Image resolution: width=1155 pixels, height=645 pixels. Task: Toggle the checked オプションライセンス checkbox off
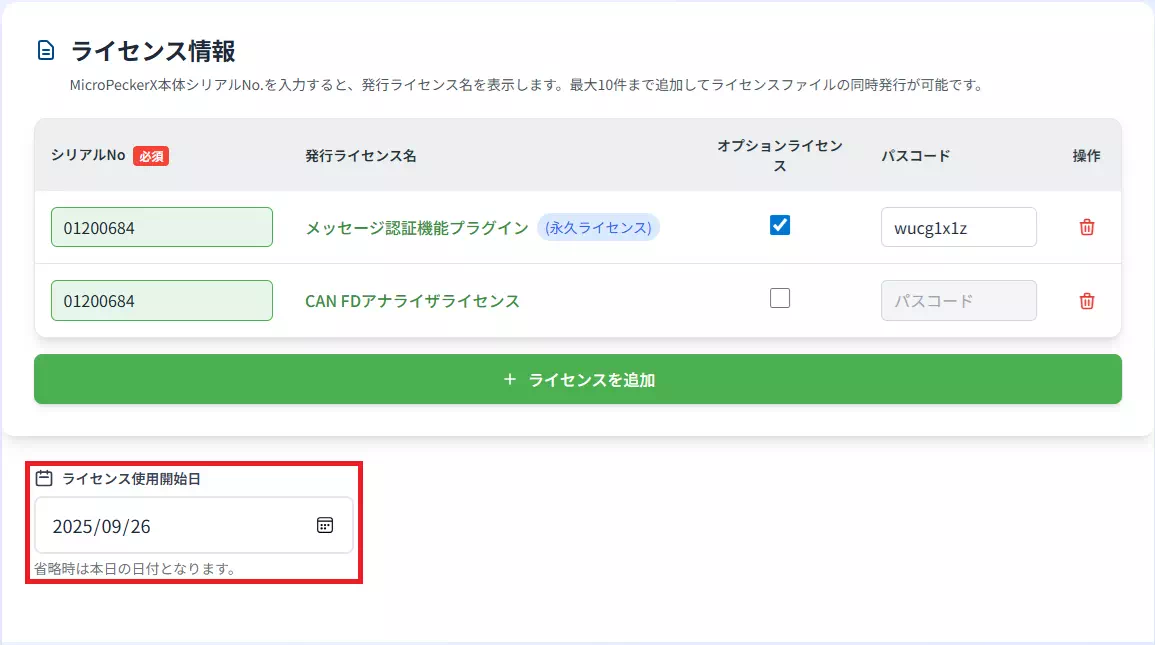click(779, 225)
